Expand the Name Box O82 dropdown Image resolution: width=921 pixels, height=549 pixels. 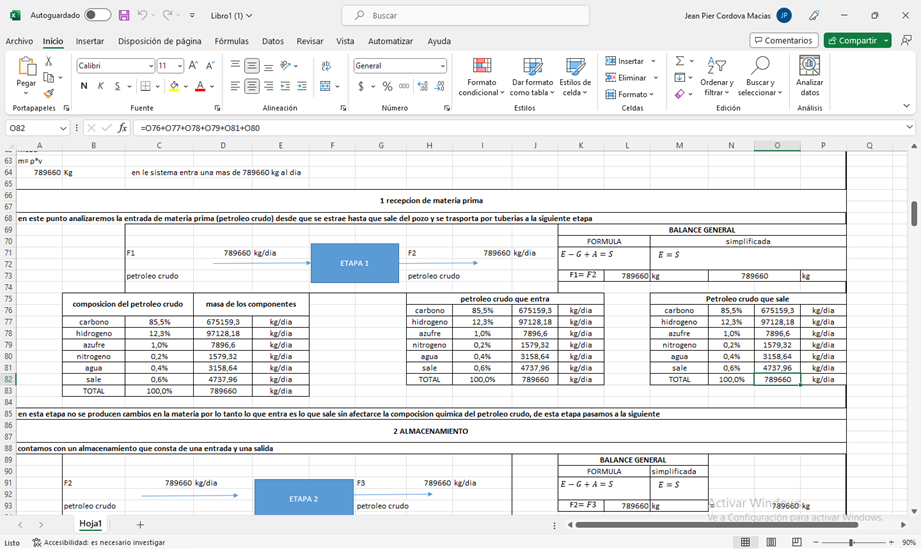(63, 128)
